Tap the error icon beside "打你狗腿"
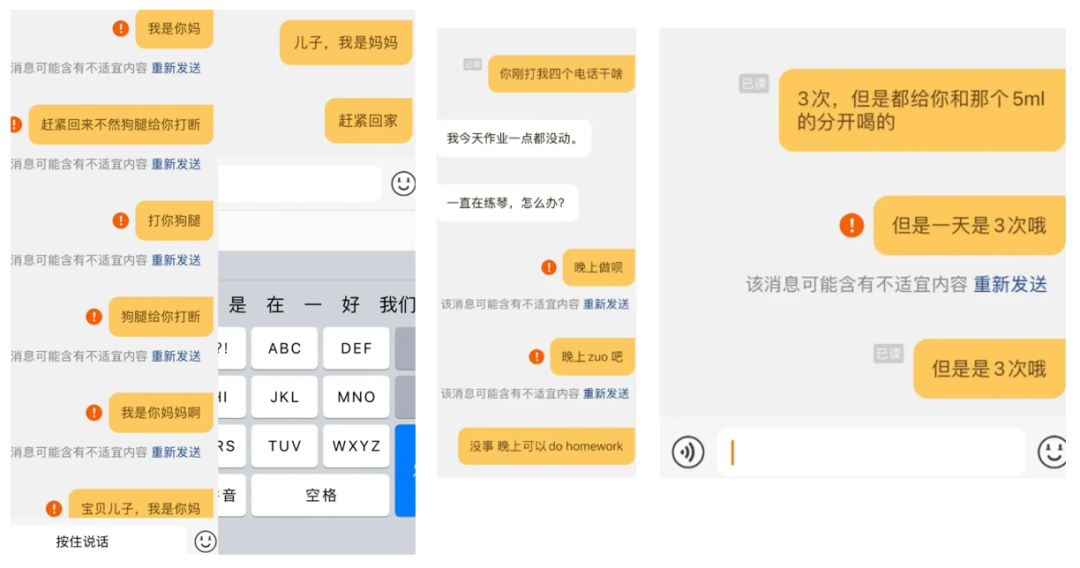 point(120,220)
